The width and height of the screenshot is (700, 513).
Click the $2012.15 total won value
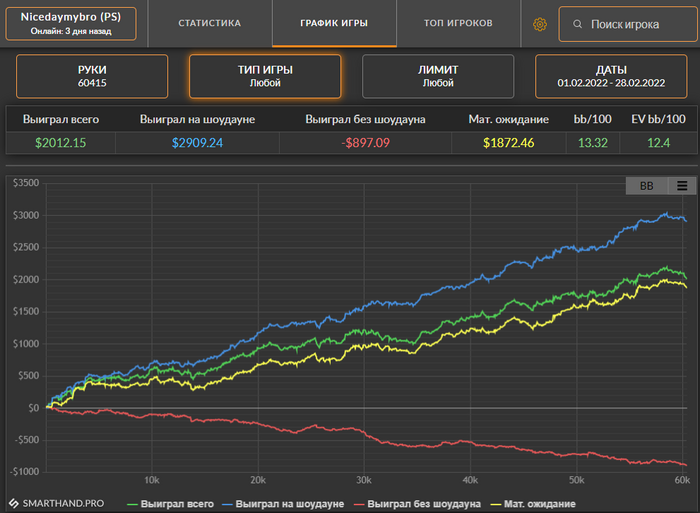point(61,143)
